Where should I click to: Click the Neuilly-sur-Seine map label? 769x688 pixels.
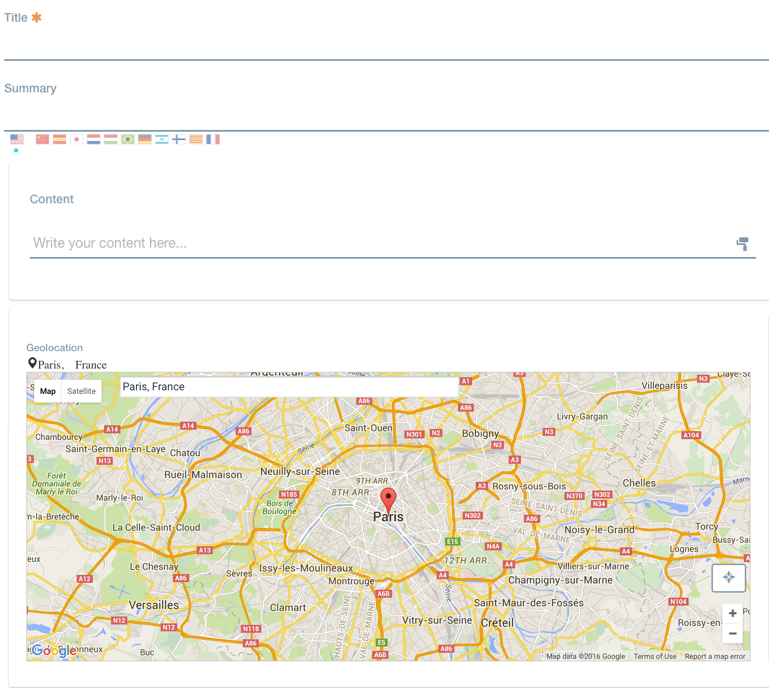[x=300, y=471]
